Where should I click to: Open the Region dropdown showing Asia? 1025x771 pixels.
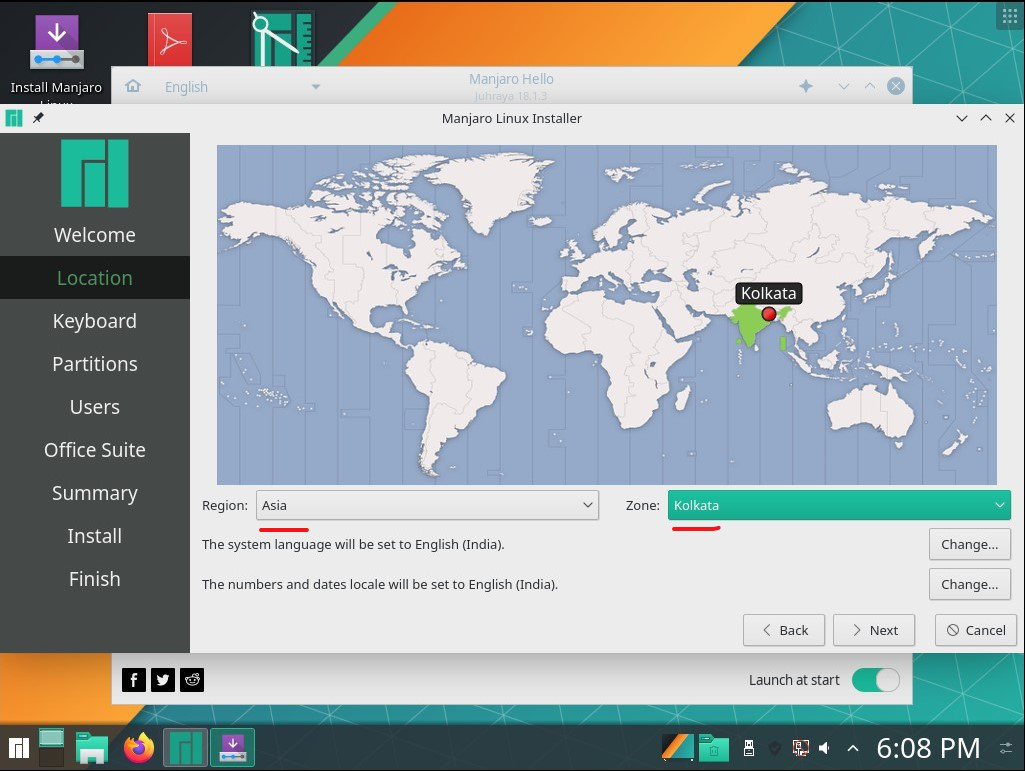tap(428, 505)
